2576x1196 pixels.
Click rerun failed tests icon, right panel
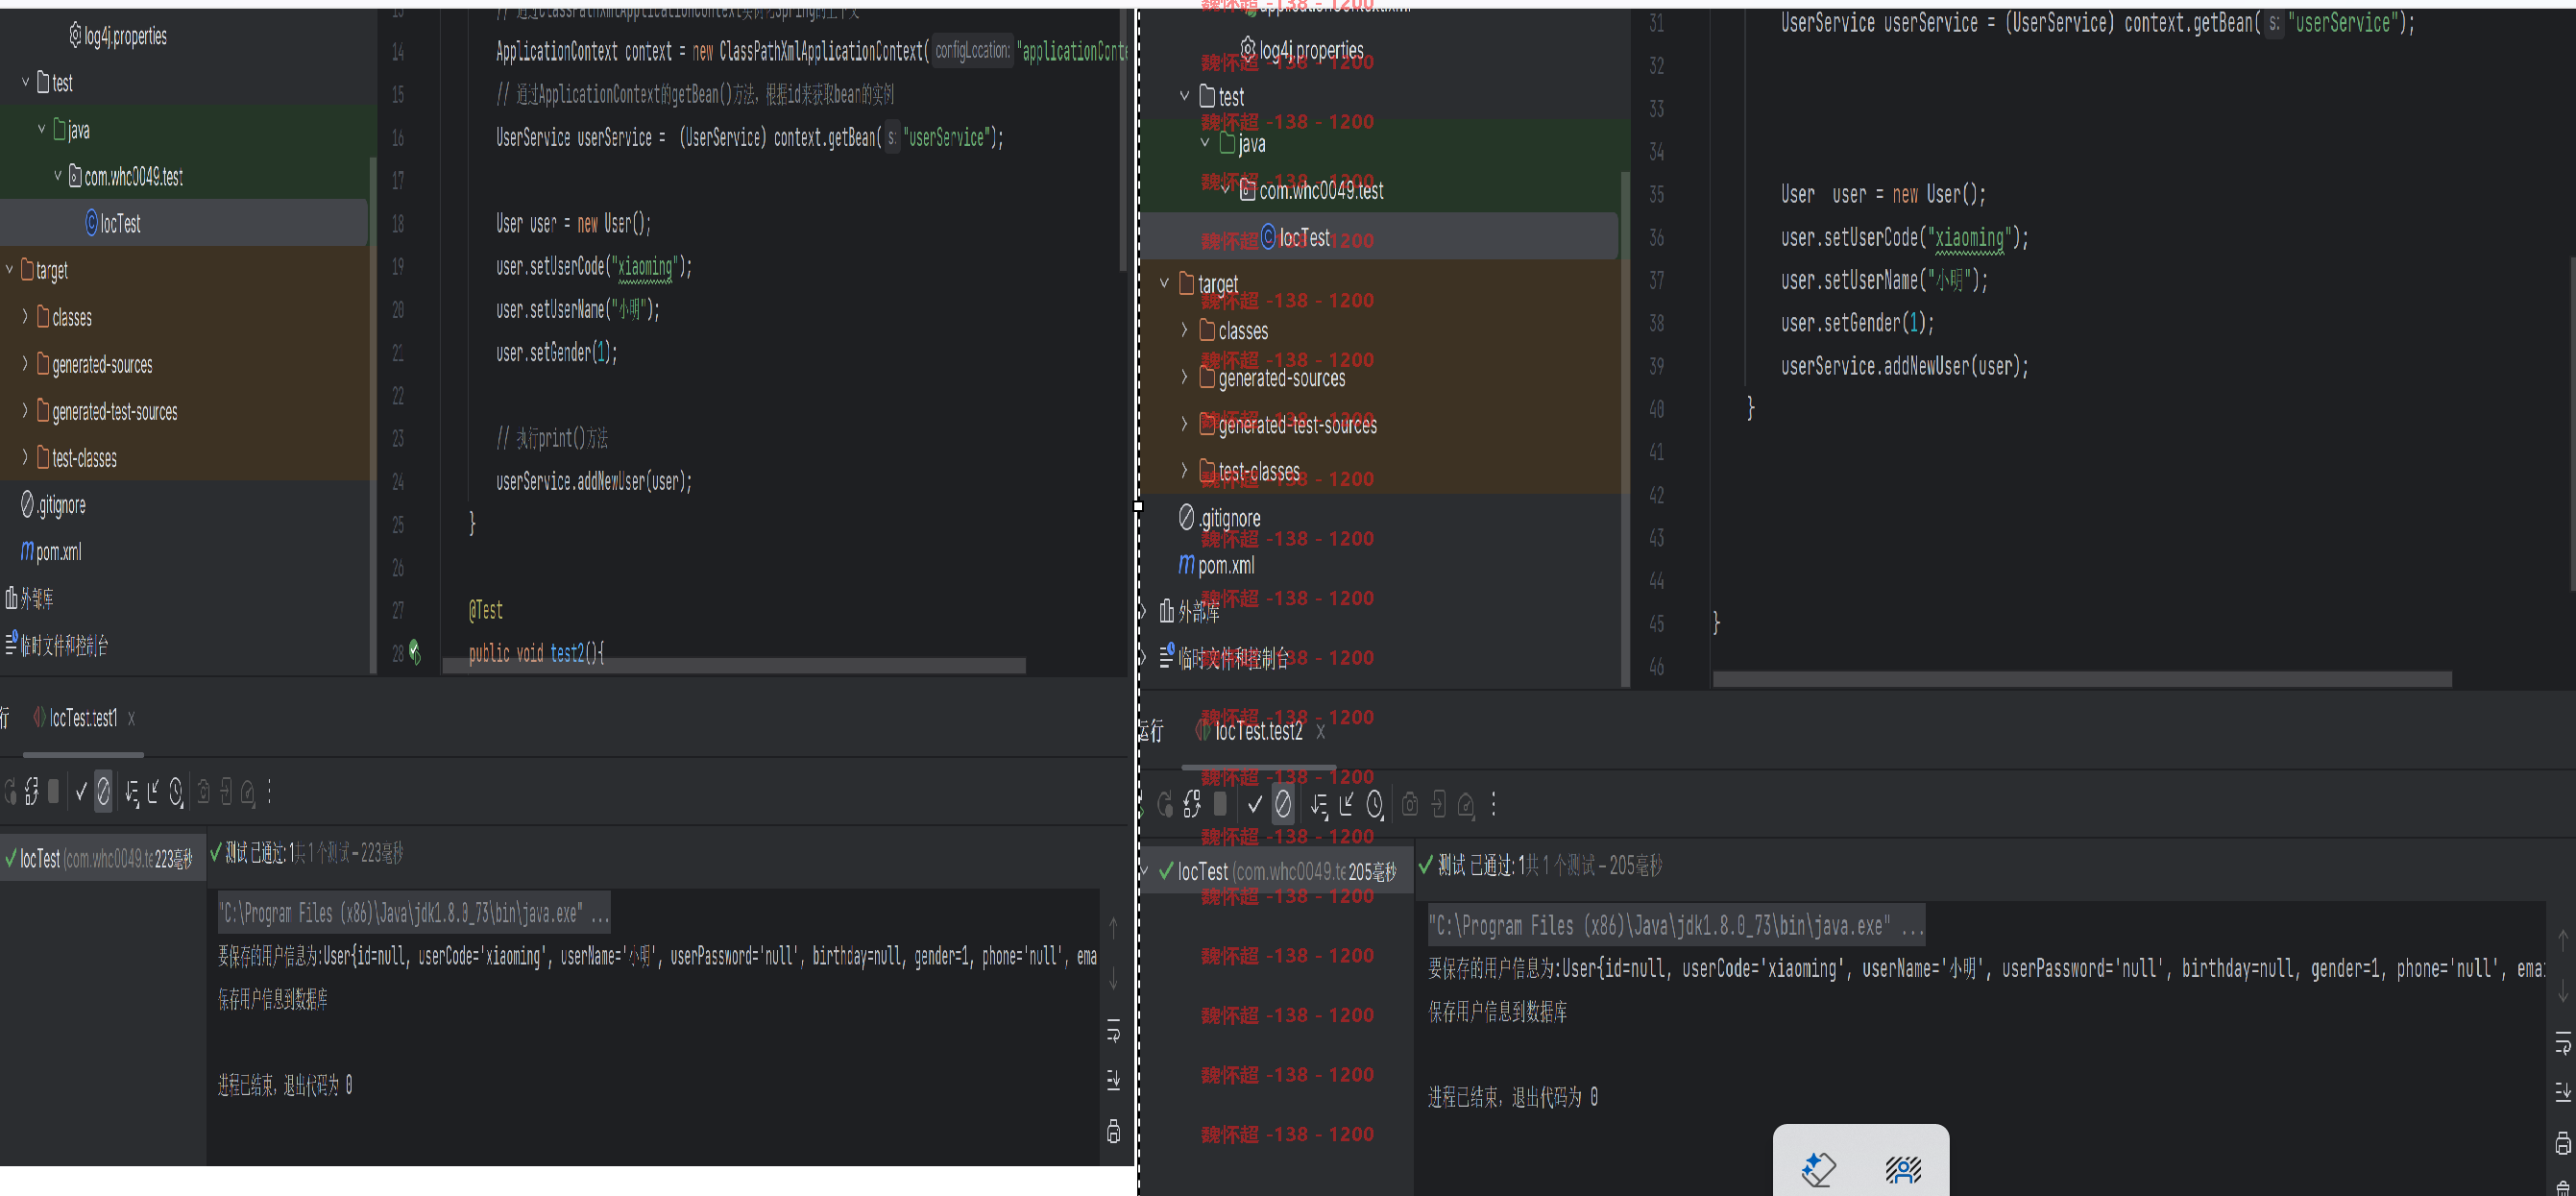pos(1191,805)
